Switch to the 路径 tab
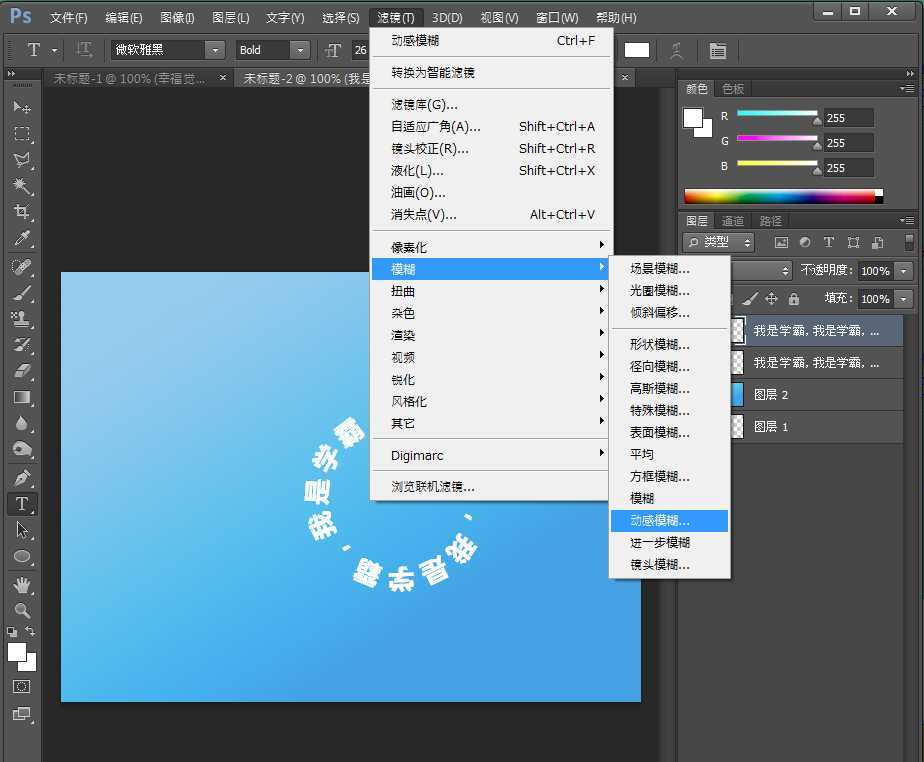 tap(770, 221)
